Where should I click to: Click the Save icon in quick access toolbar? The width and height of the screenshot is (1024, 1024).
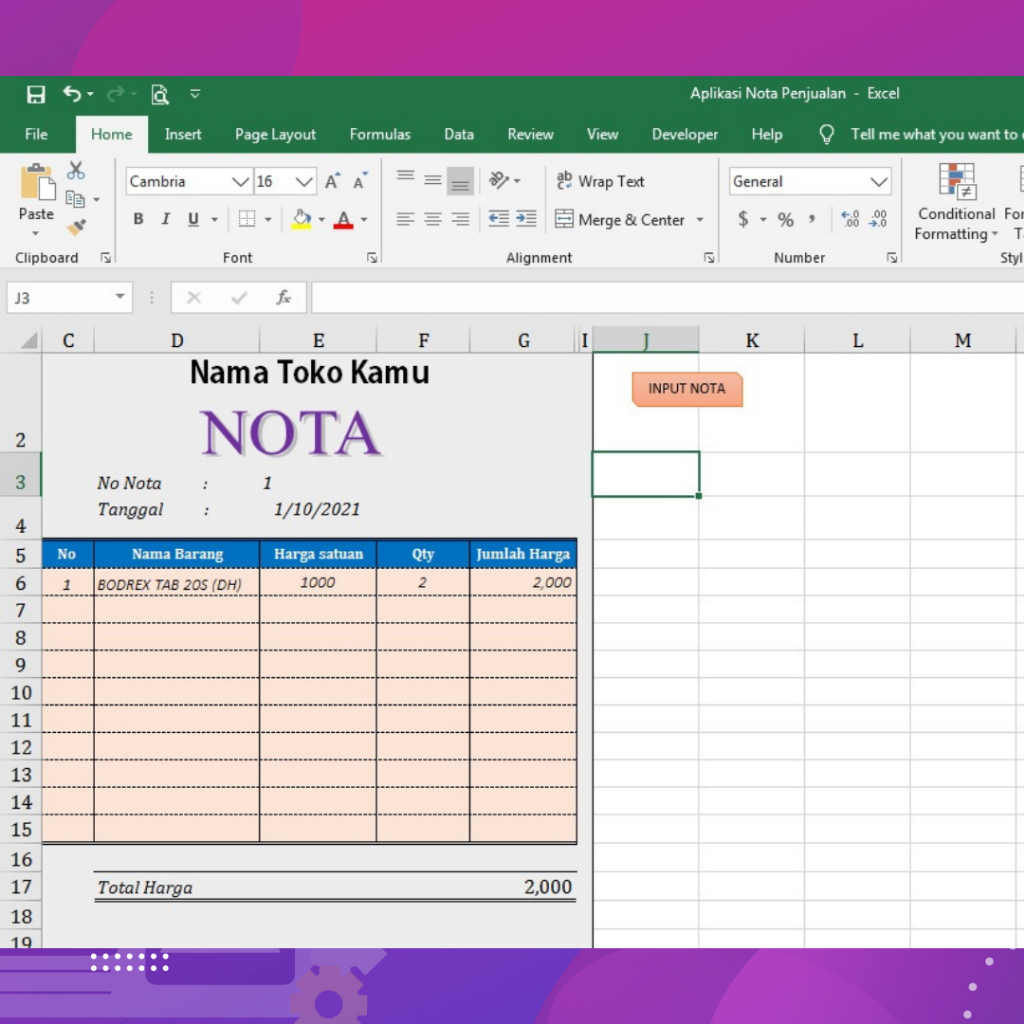(36, 94)
